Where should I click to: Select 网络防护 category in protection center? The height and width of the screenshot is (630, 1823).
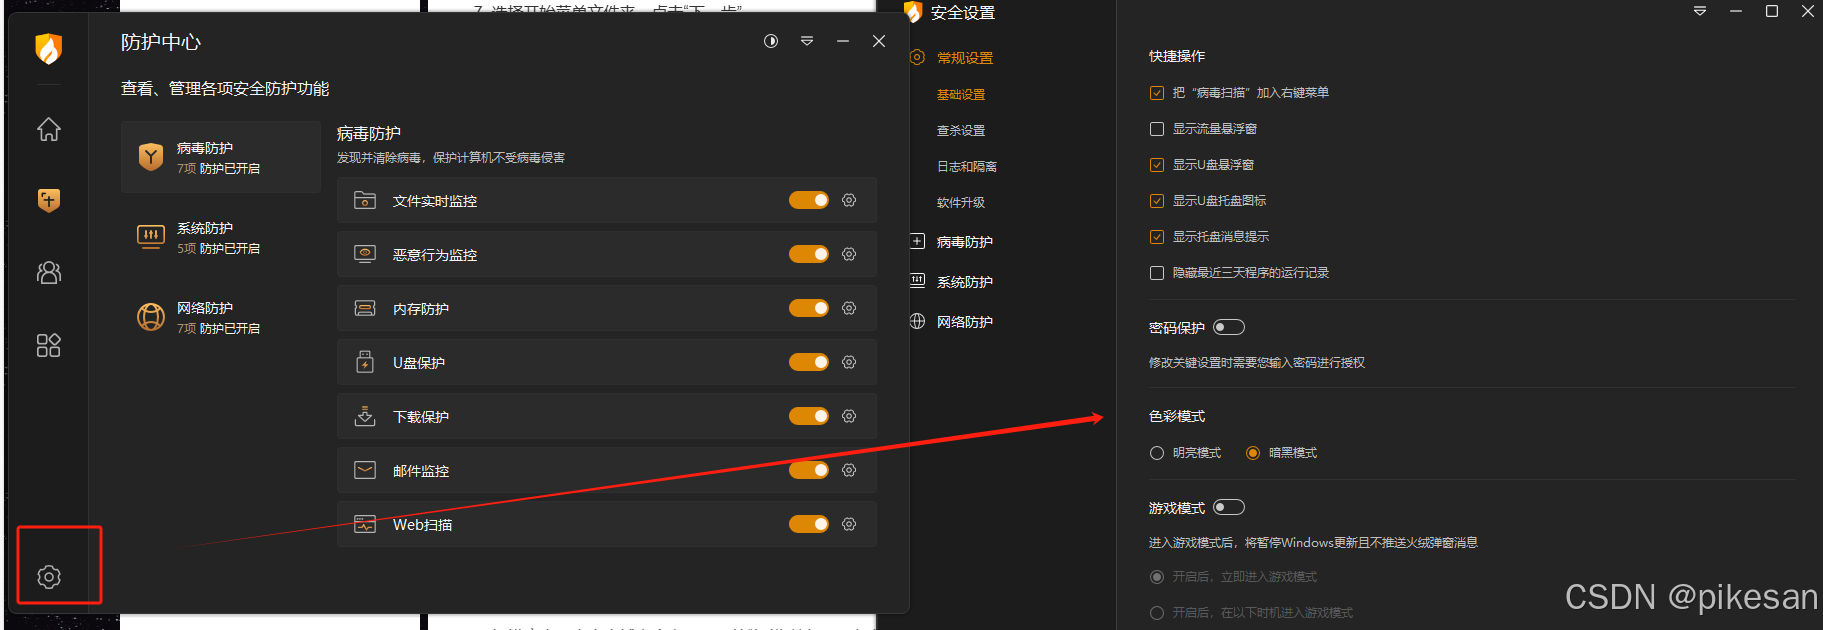coord(221,317)
